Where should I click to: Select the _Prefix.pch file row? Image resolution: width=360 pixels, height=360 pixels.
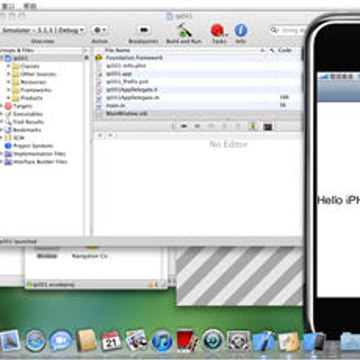(199, 82)
